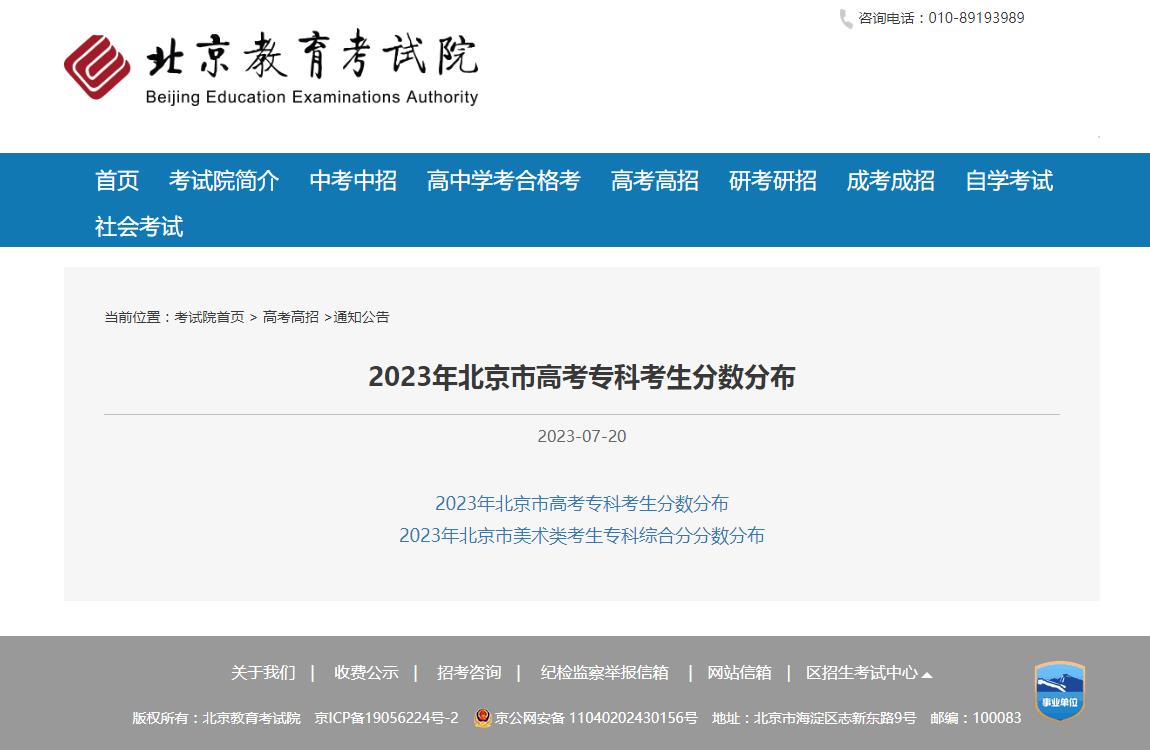Click the 通知公告 breadcrumb link
Screen dimensions: 1150x750
tap(362, 317)
